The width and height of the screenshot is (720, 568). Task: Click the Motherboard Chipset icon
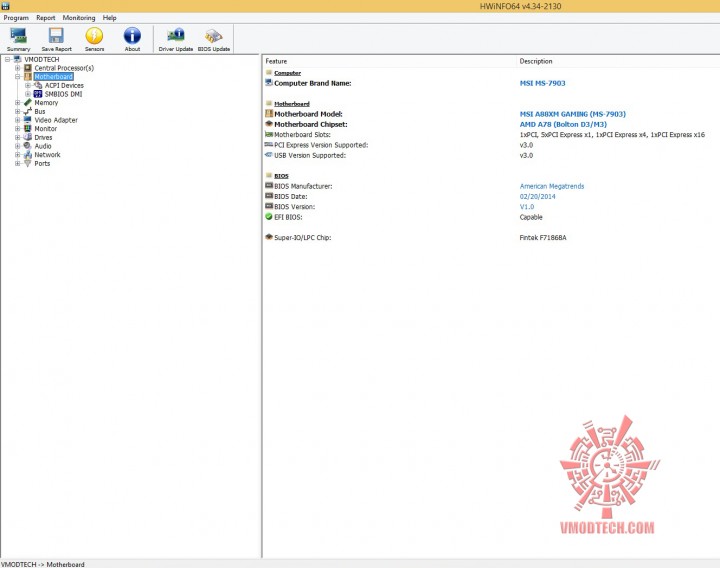pos(269,124)
